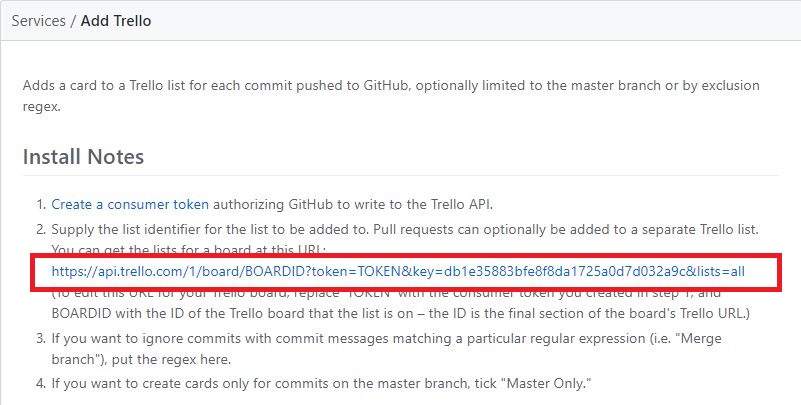Viewport: 801px width, 405px height.
Task: Click step 3 text about ignoring commits
Action: point(386,339)
